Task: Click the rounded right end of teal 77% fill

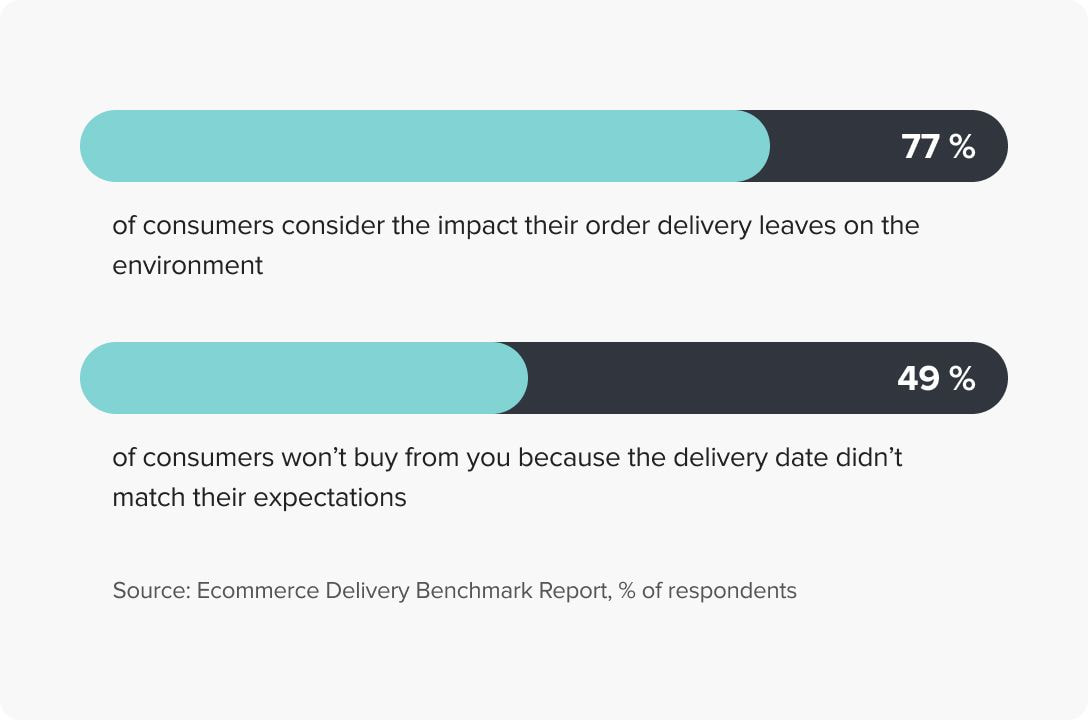Action: tap(753, 146)
